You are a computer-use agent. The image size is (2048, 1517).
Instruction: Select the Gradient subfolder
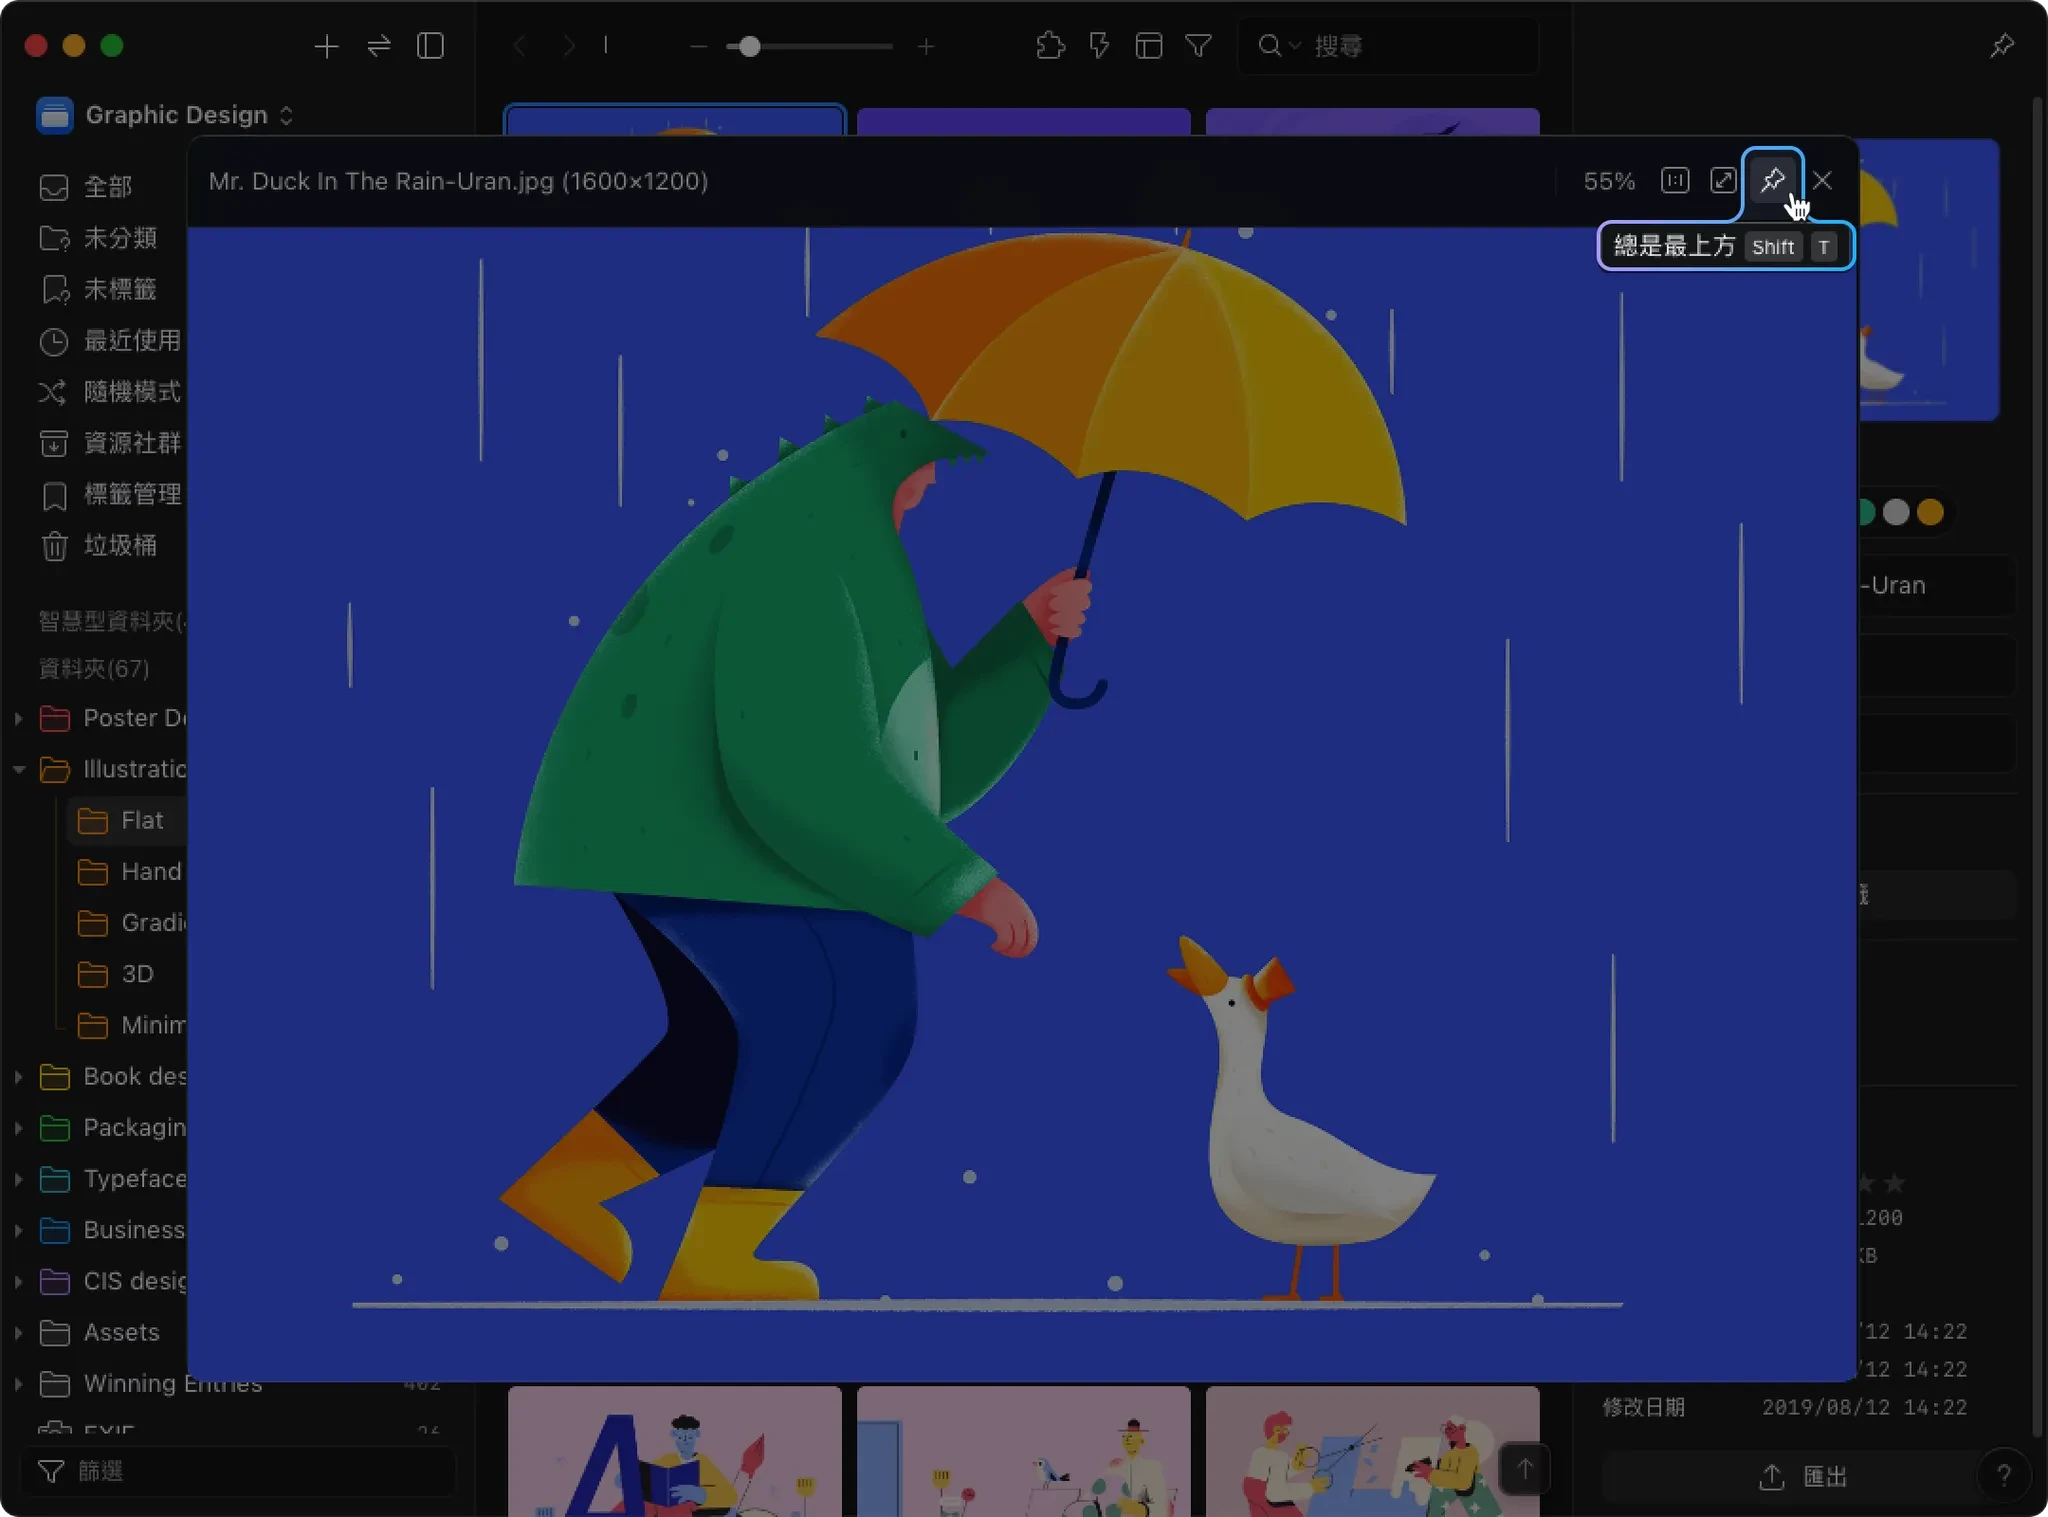coord(130,922)
